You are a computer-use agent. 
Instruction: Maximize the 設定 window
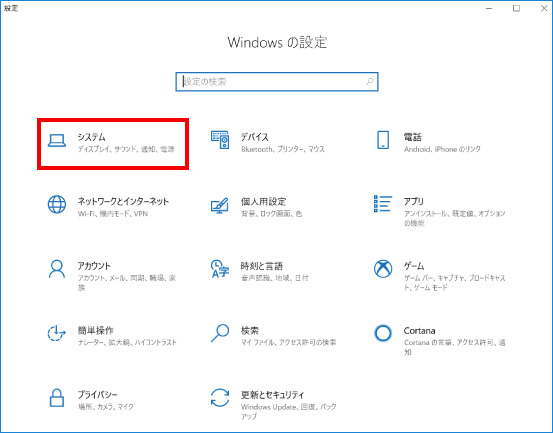click(x=516, y=8)
